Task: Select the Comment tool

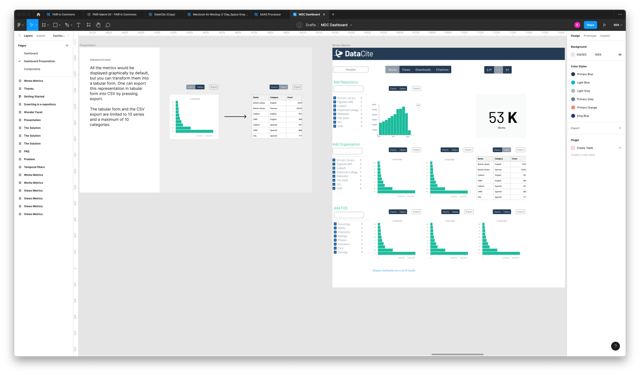Action: (108, 25)
